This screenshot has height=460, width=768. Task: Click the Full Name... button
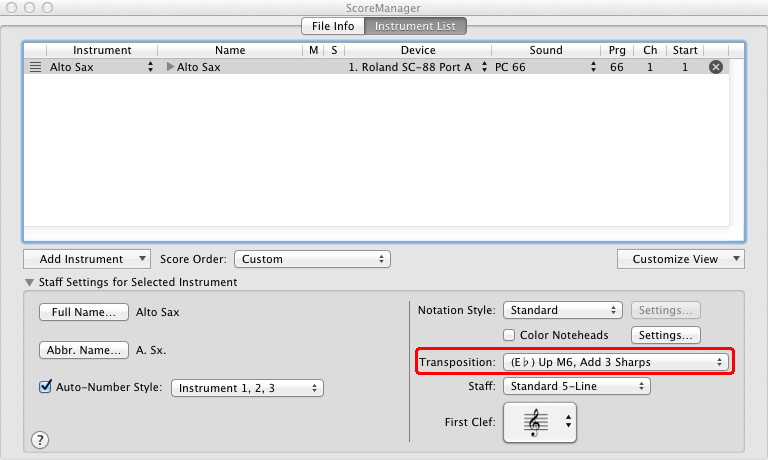point(84,312)
